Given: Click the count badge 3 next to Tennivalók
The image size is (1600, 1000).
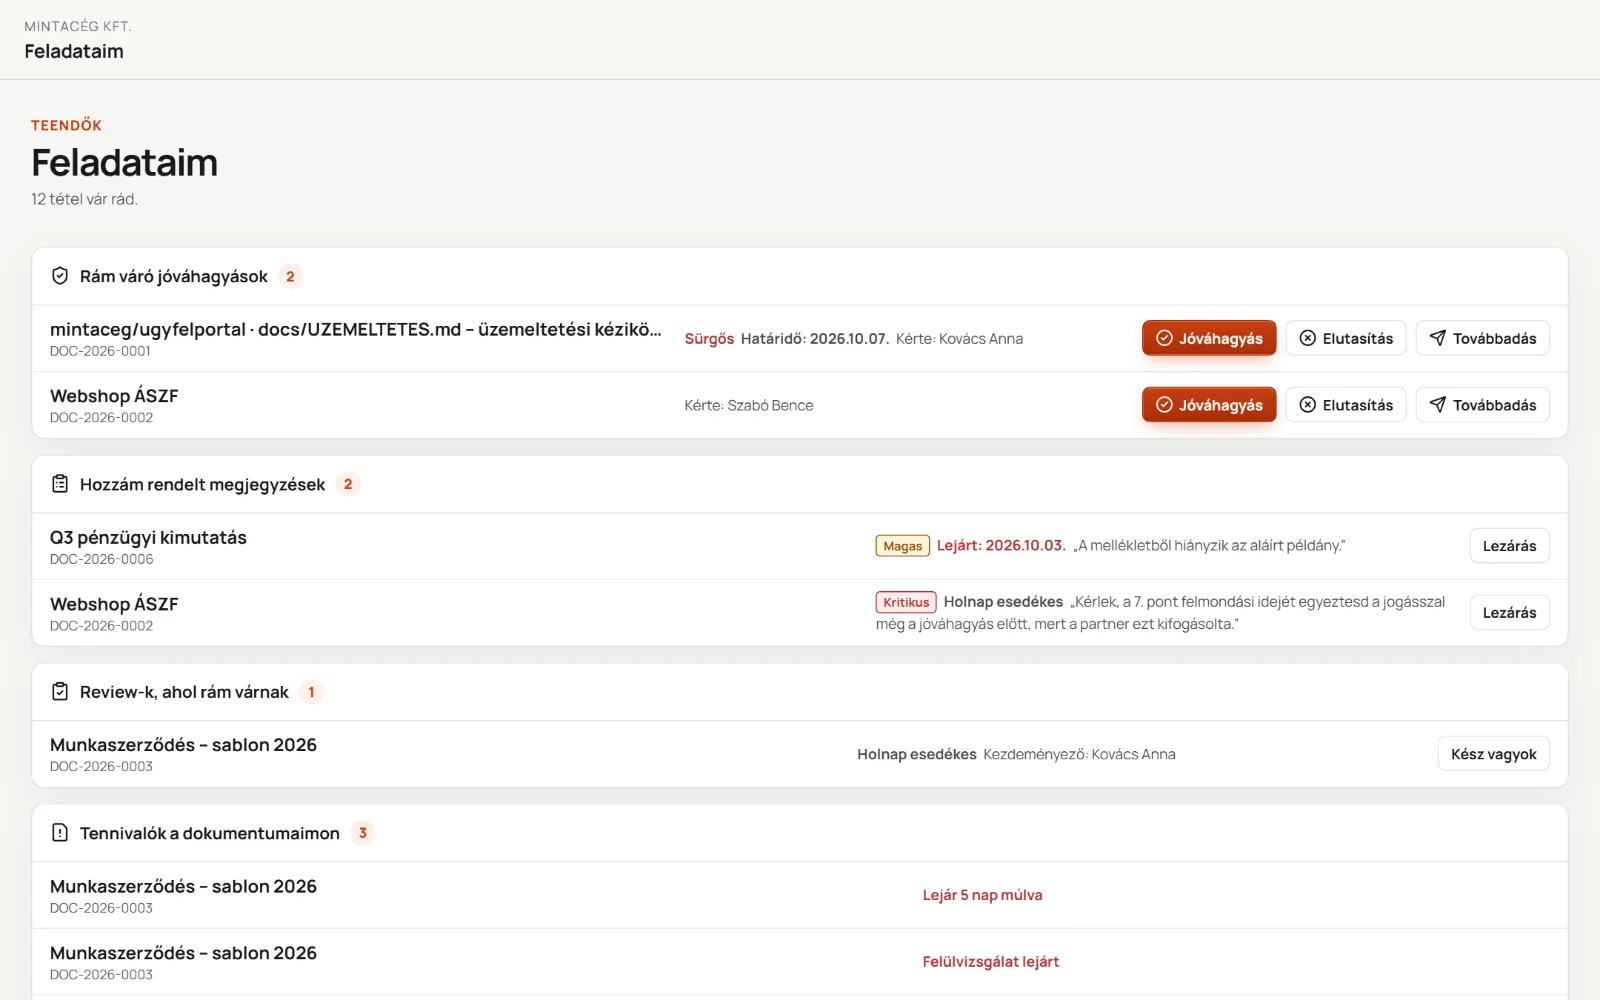Looking at the screenshot, I should [363, 833].
